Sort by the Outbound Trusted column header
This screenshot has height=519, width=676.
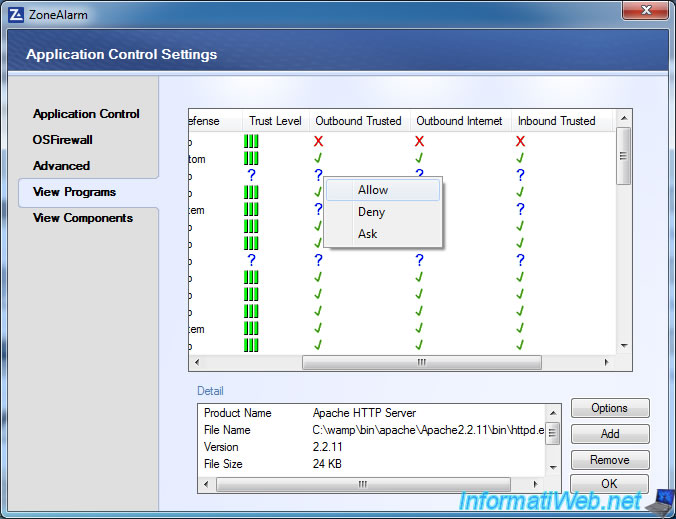point(359,121)
